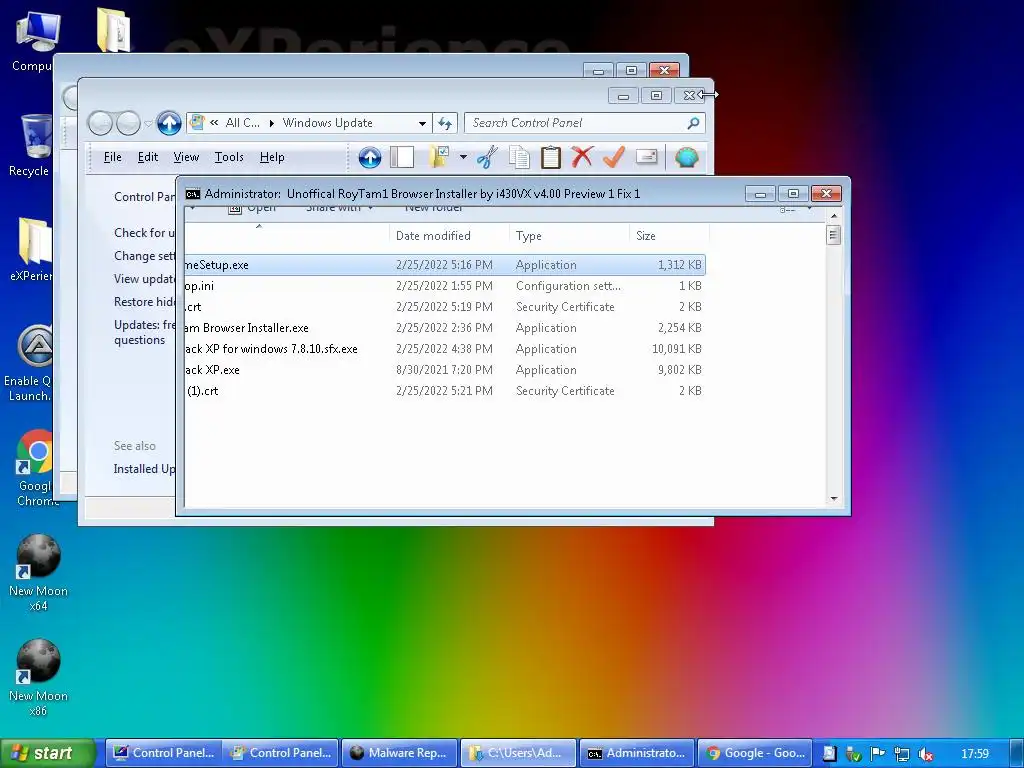
Task: Click the blue Up arrow beside the address bar
Action: [168, 123]
